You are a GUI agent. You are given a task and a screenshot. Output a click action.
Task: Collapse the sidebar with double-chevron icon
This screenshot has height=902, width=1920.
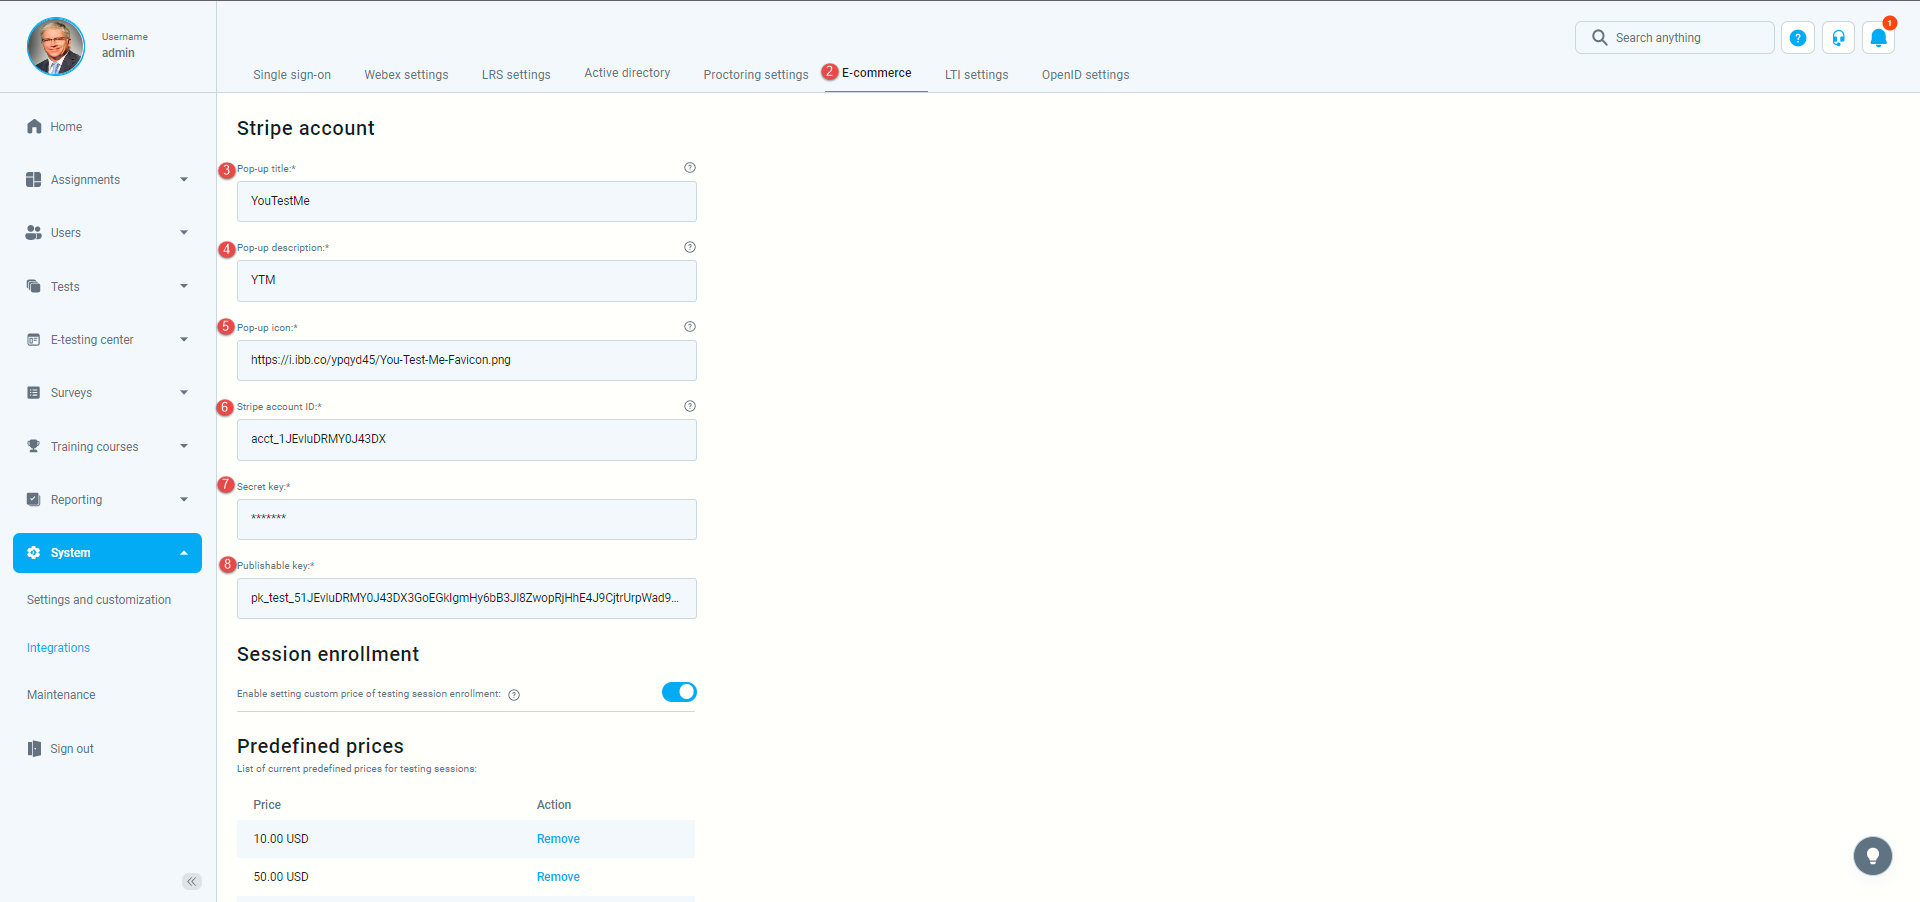pos(191,881)
